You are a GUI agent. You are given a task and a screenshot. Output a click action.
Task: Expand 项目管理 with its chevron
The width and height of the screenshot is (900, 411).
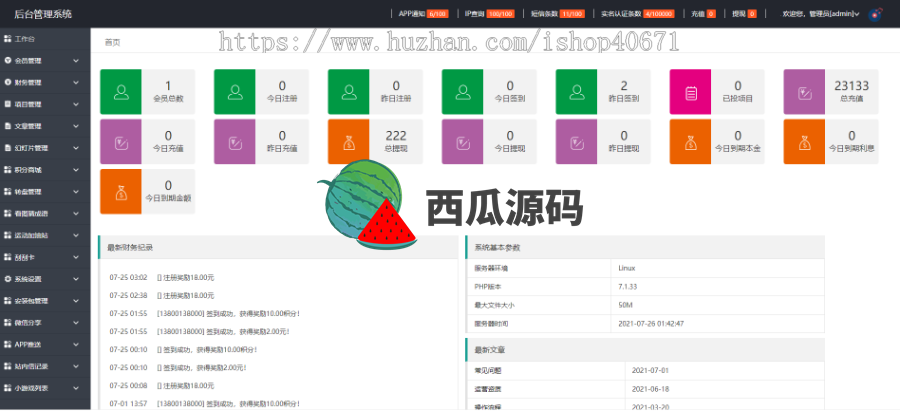click(x=76, y=104)
